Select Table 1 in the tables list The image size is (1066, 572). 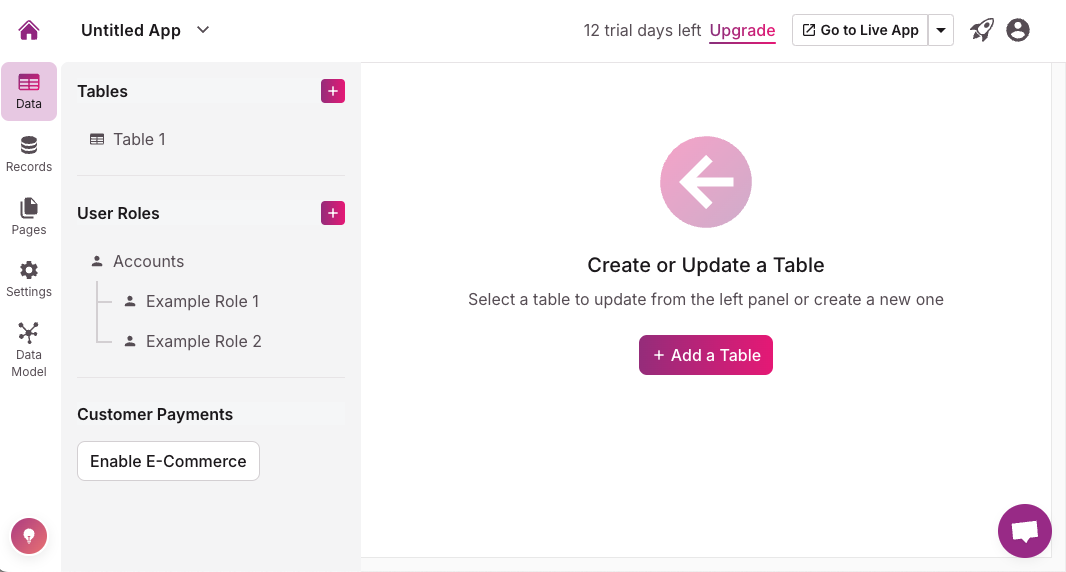(x=139, y=139)
